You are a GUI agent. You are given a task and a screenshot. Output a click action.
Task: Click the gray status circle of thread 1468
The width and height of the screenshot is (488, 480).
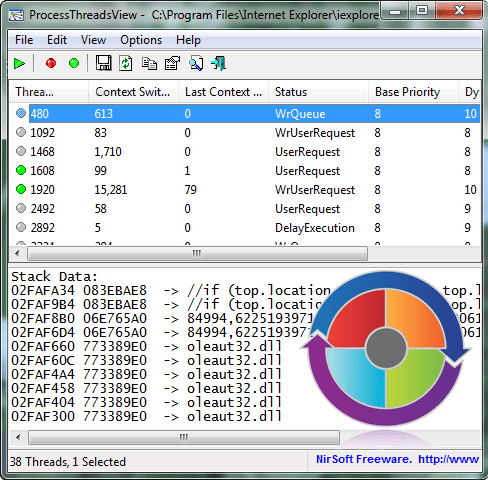point(21,151)
